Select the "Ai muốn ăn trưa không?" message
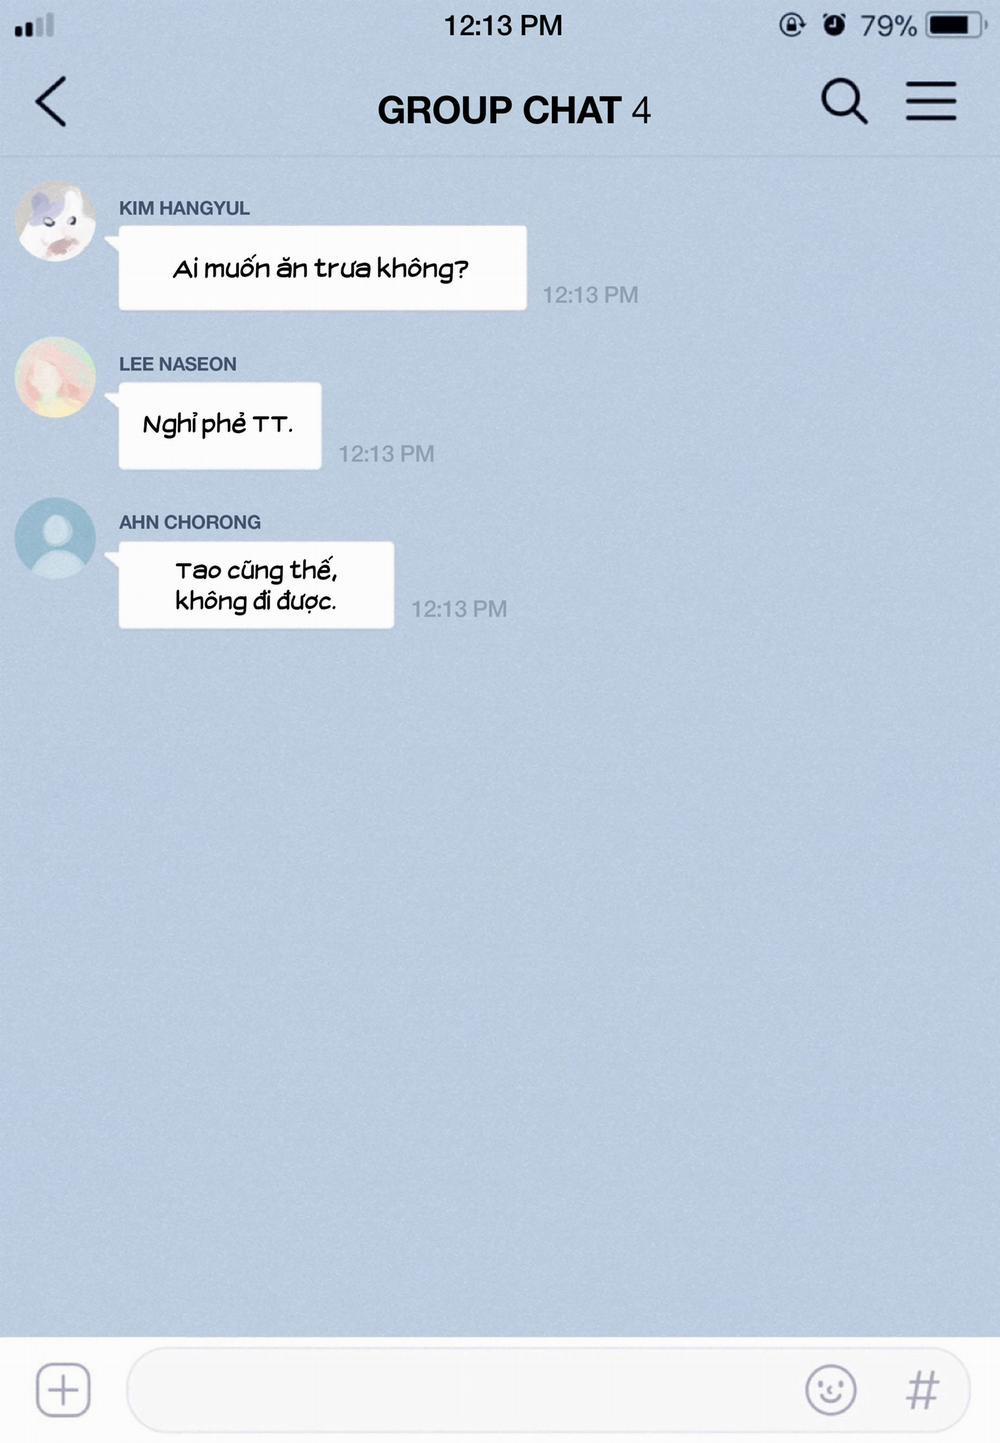The width and height of the screenshot is (1000, 1443). [x=322, y=268]
